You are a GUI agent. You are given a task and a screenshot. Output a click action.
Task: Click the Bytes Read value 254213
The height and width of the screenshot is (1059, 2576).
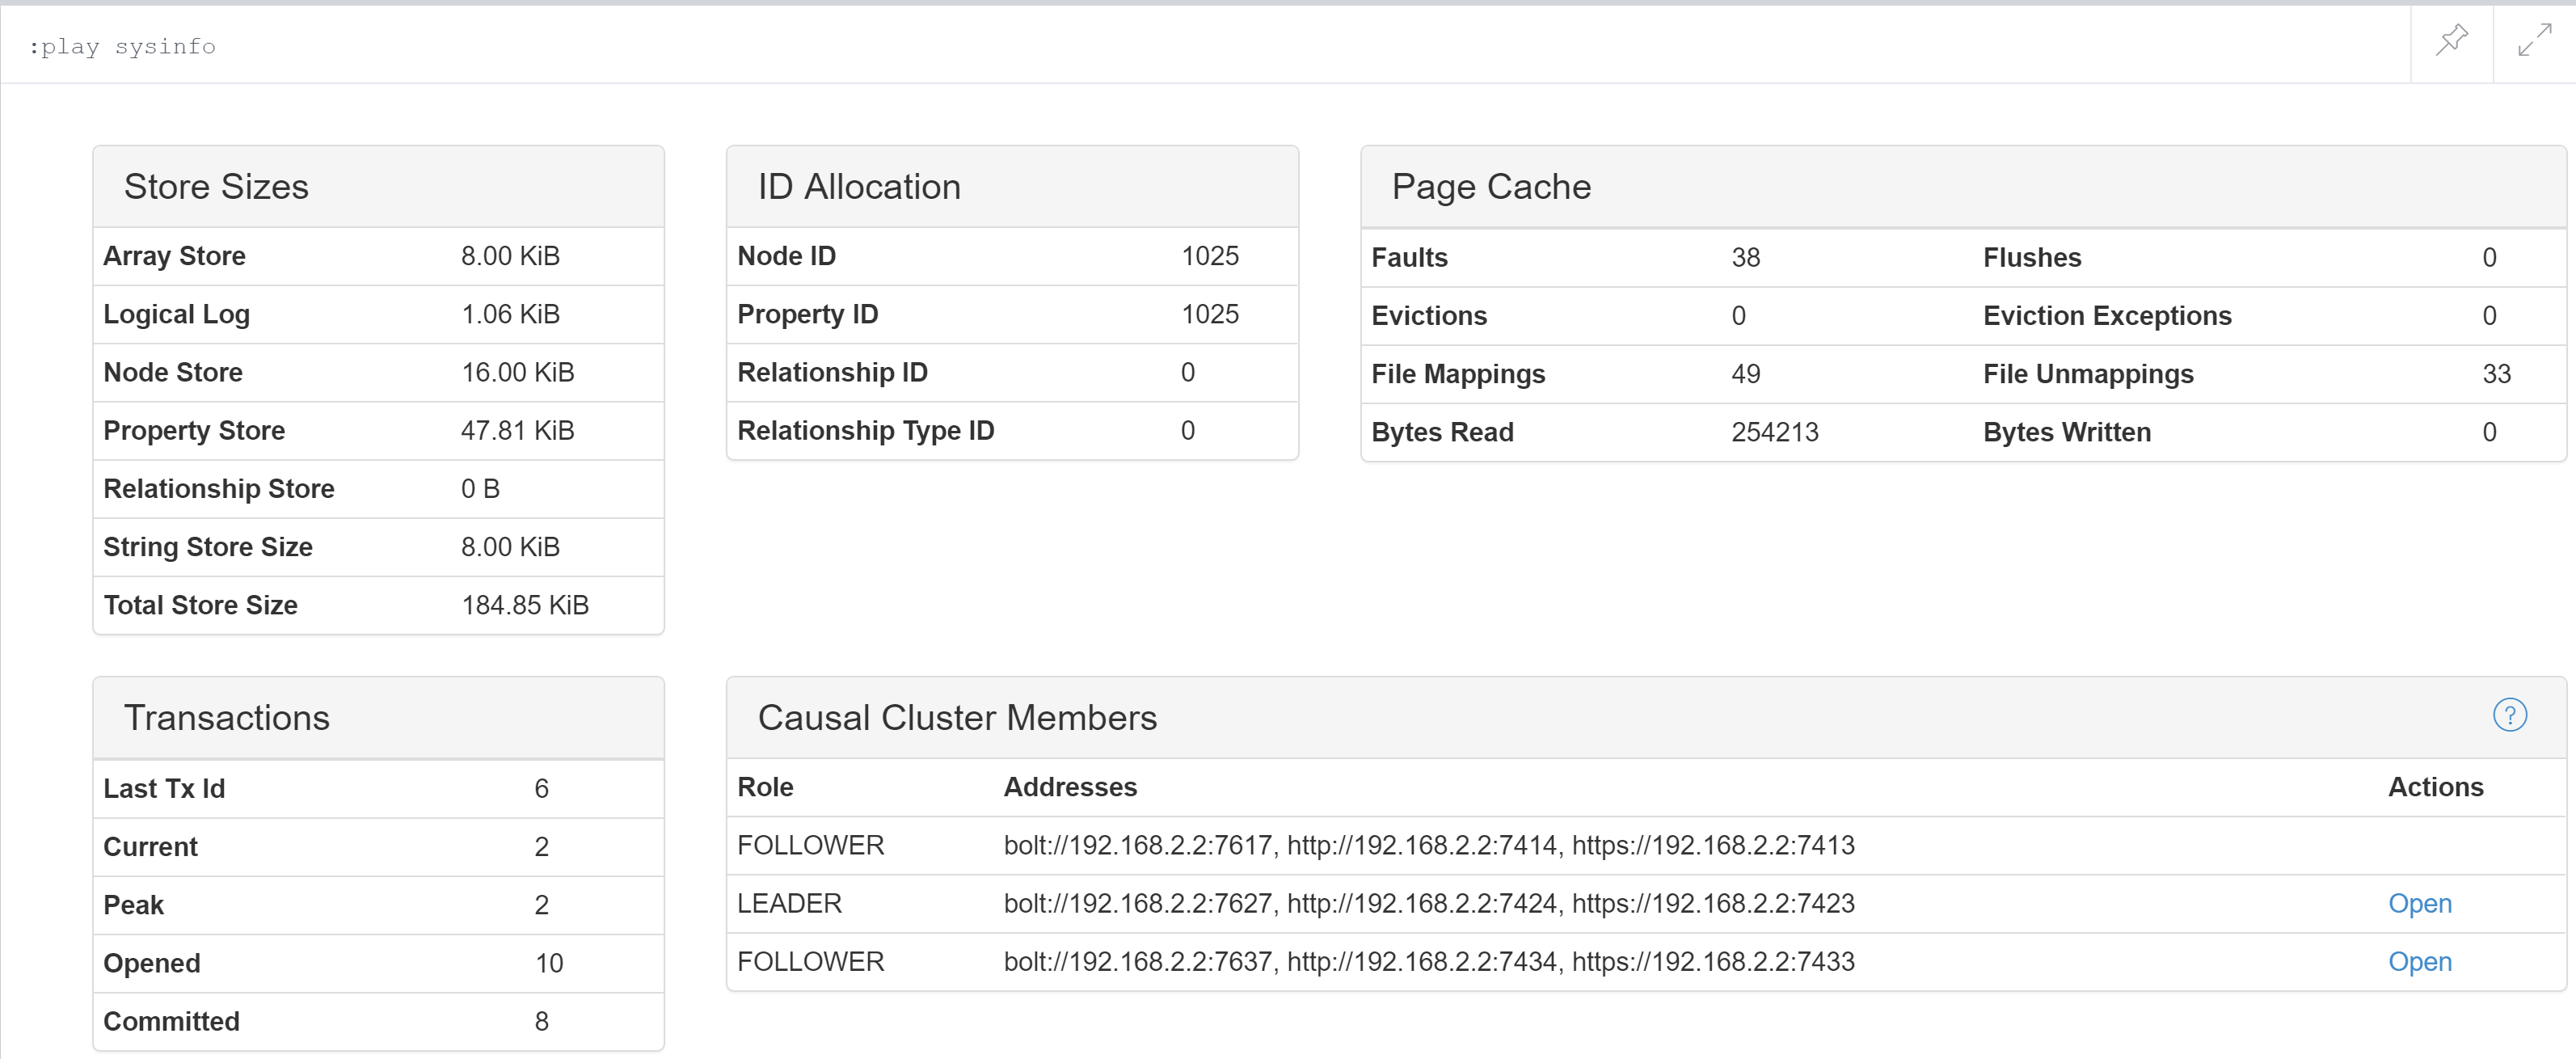[1775, 432]
